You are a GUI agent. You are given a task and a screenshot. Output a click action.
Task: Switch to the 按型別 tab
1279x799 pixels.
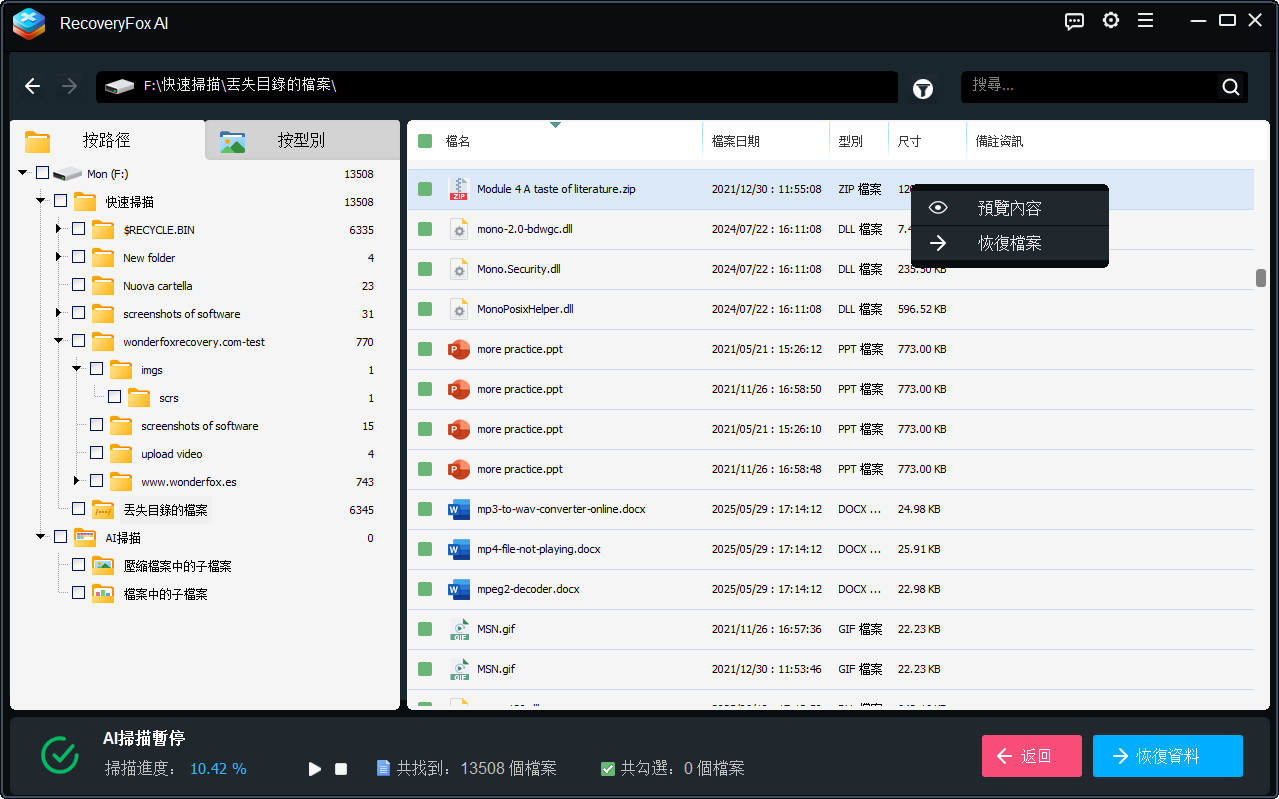click(303, 140)
